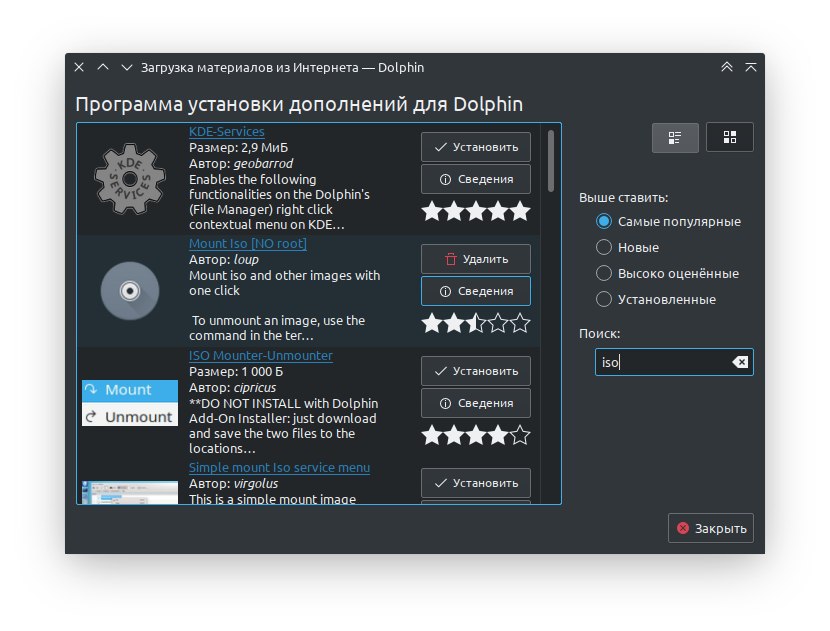Click the Simple mount Iso screenshot thumbnail

click(130, 492)
